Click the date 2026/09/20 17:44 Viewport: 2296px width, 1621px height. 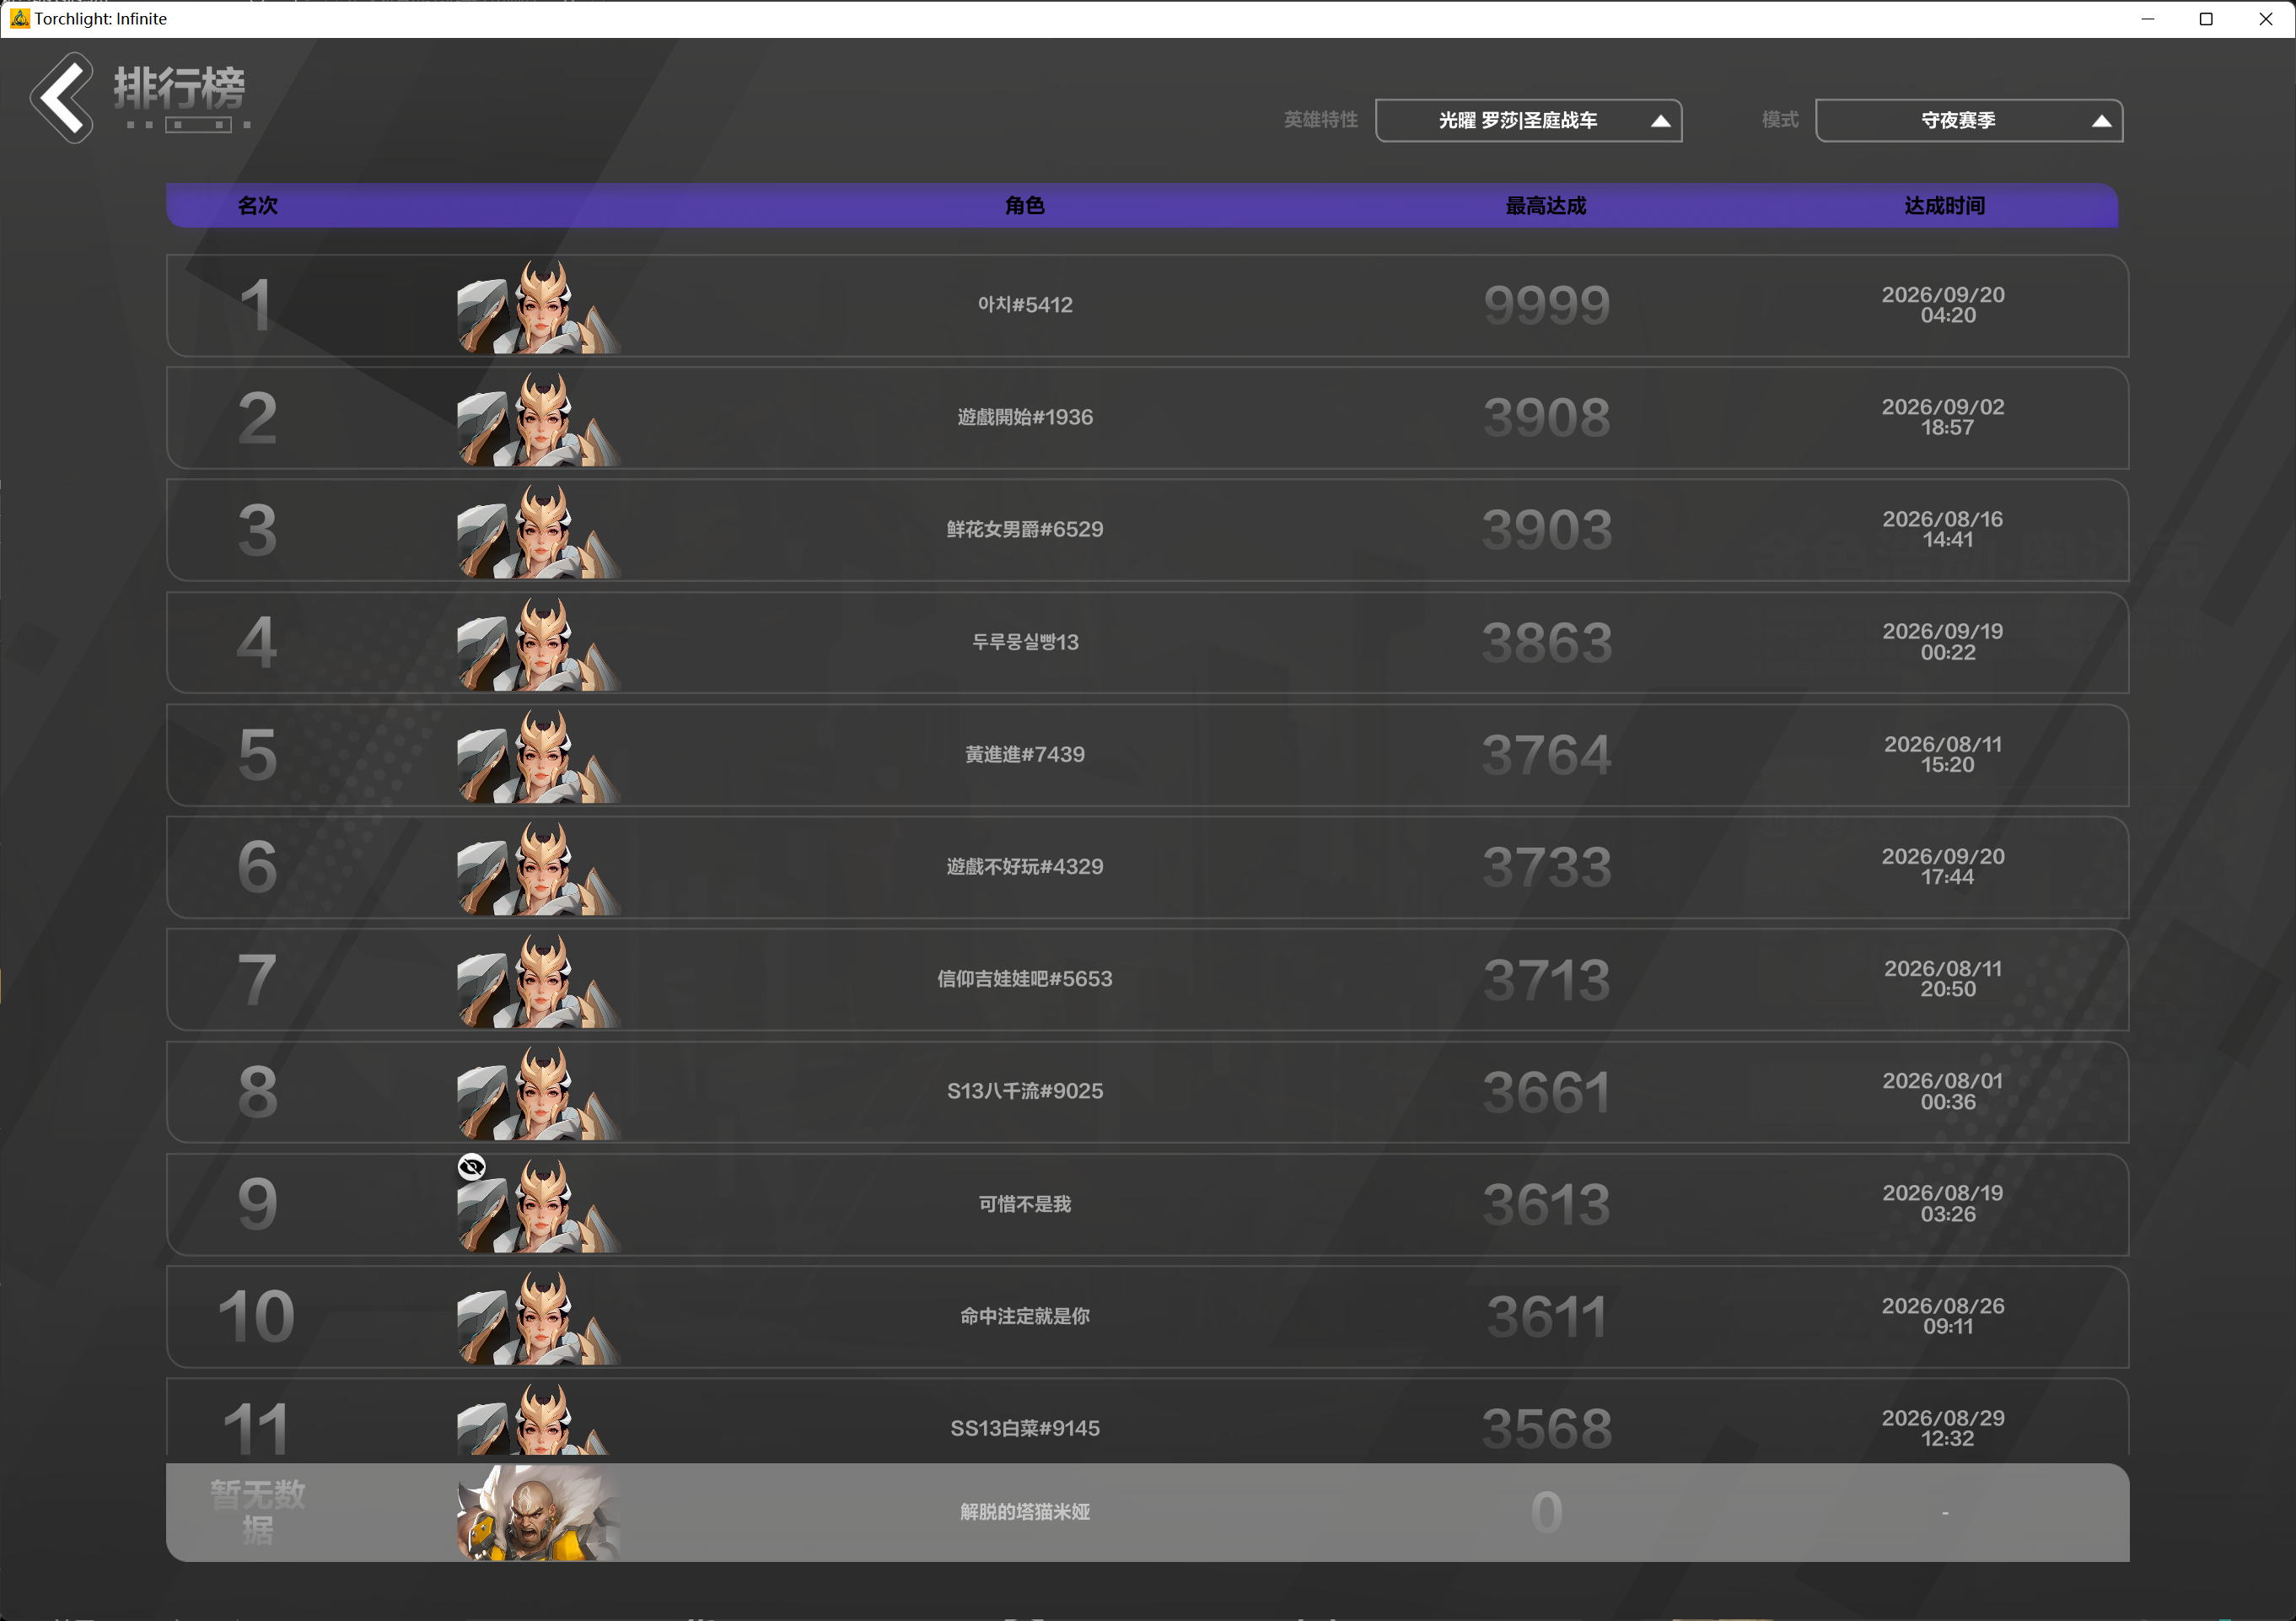[1944, 866]
